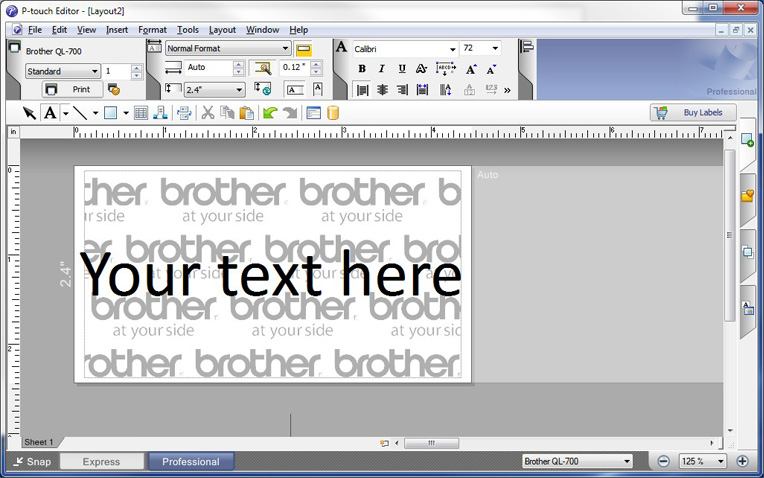The height and width of the screenshot is (478, 764).
Task: Open the Calibri font dropdown
Action: click(x=452, y=49)
